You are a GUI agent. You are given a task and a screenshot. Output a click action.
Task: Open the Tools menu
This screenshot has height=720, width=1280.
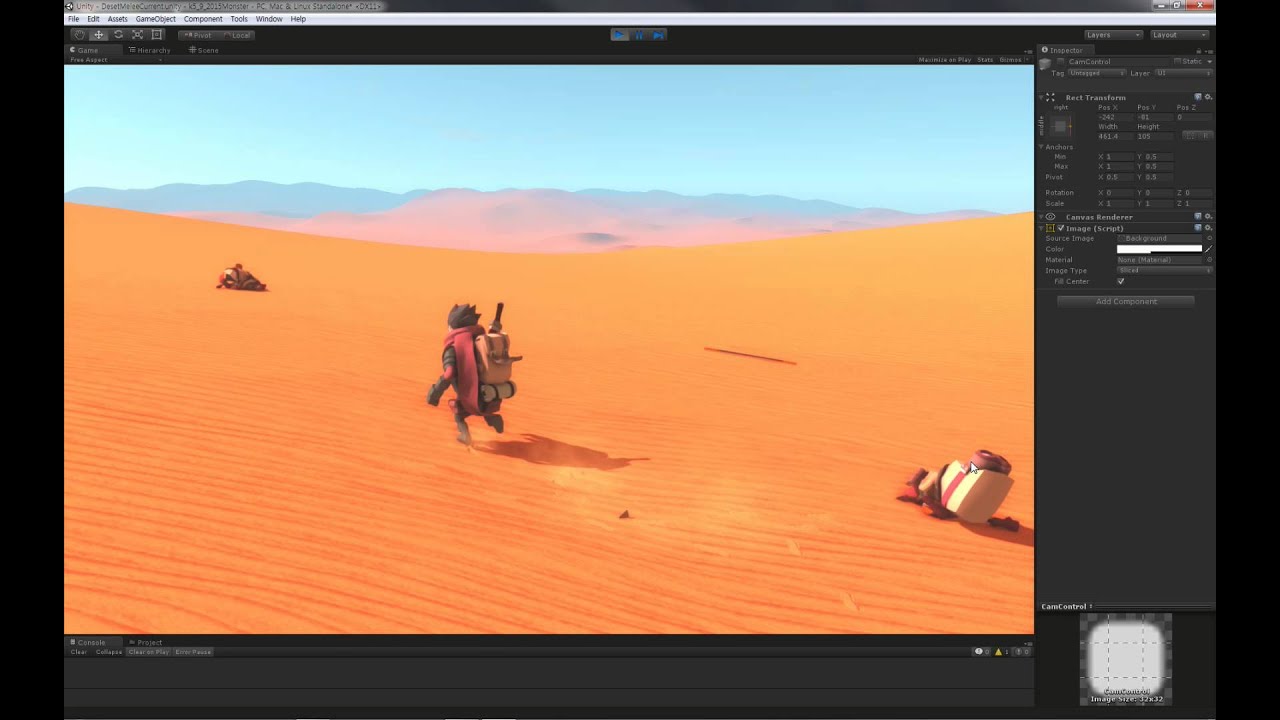(239, 19)
